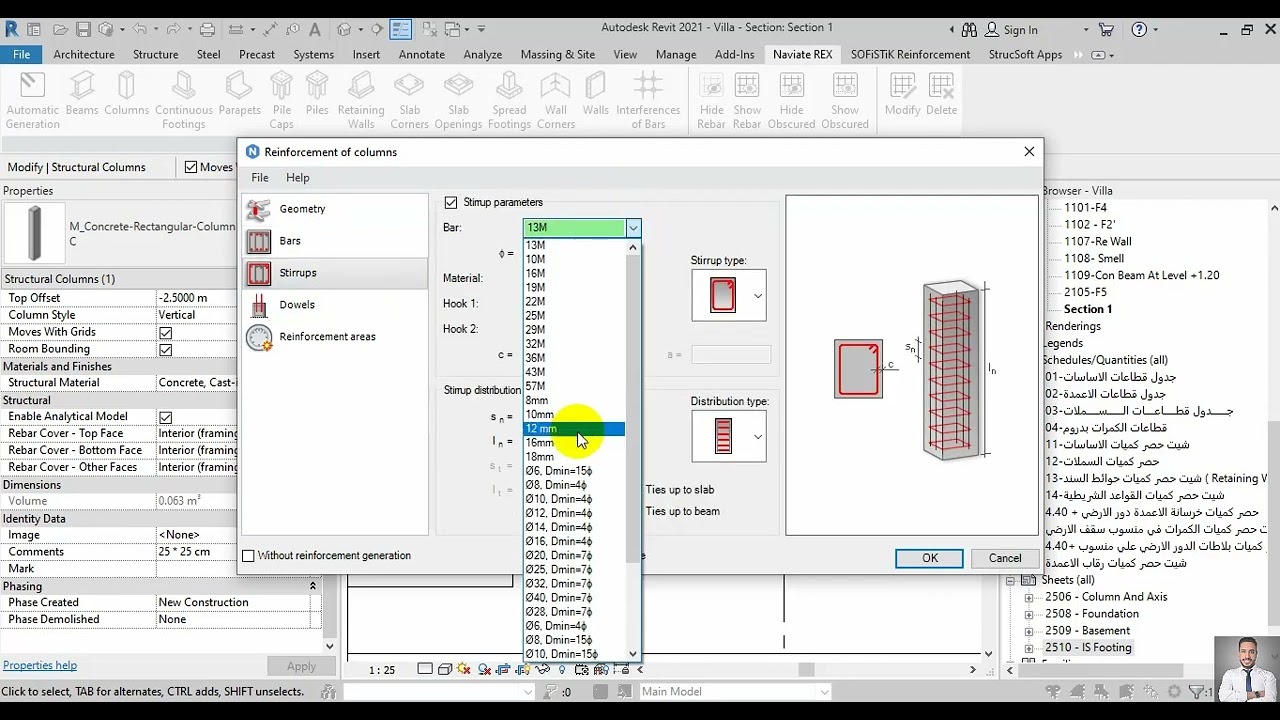
Task: Click the Interferences of Bars tool
Action: click(648, 100)
